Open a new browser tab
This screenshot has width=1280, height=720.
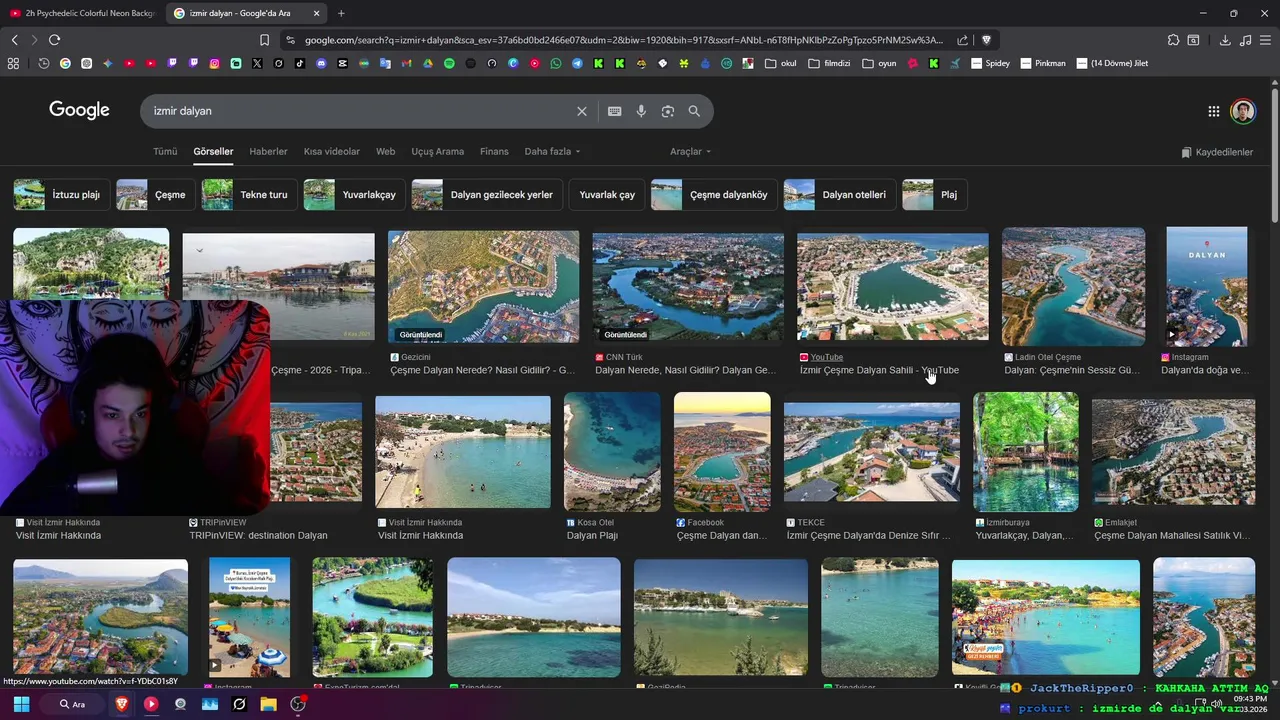coord(341,13)
